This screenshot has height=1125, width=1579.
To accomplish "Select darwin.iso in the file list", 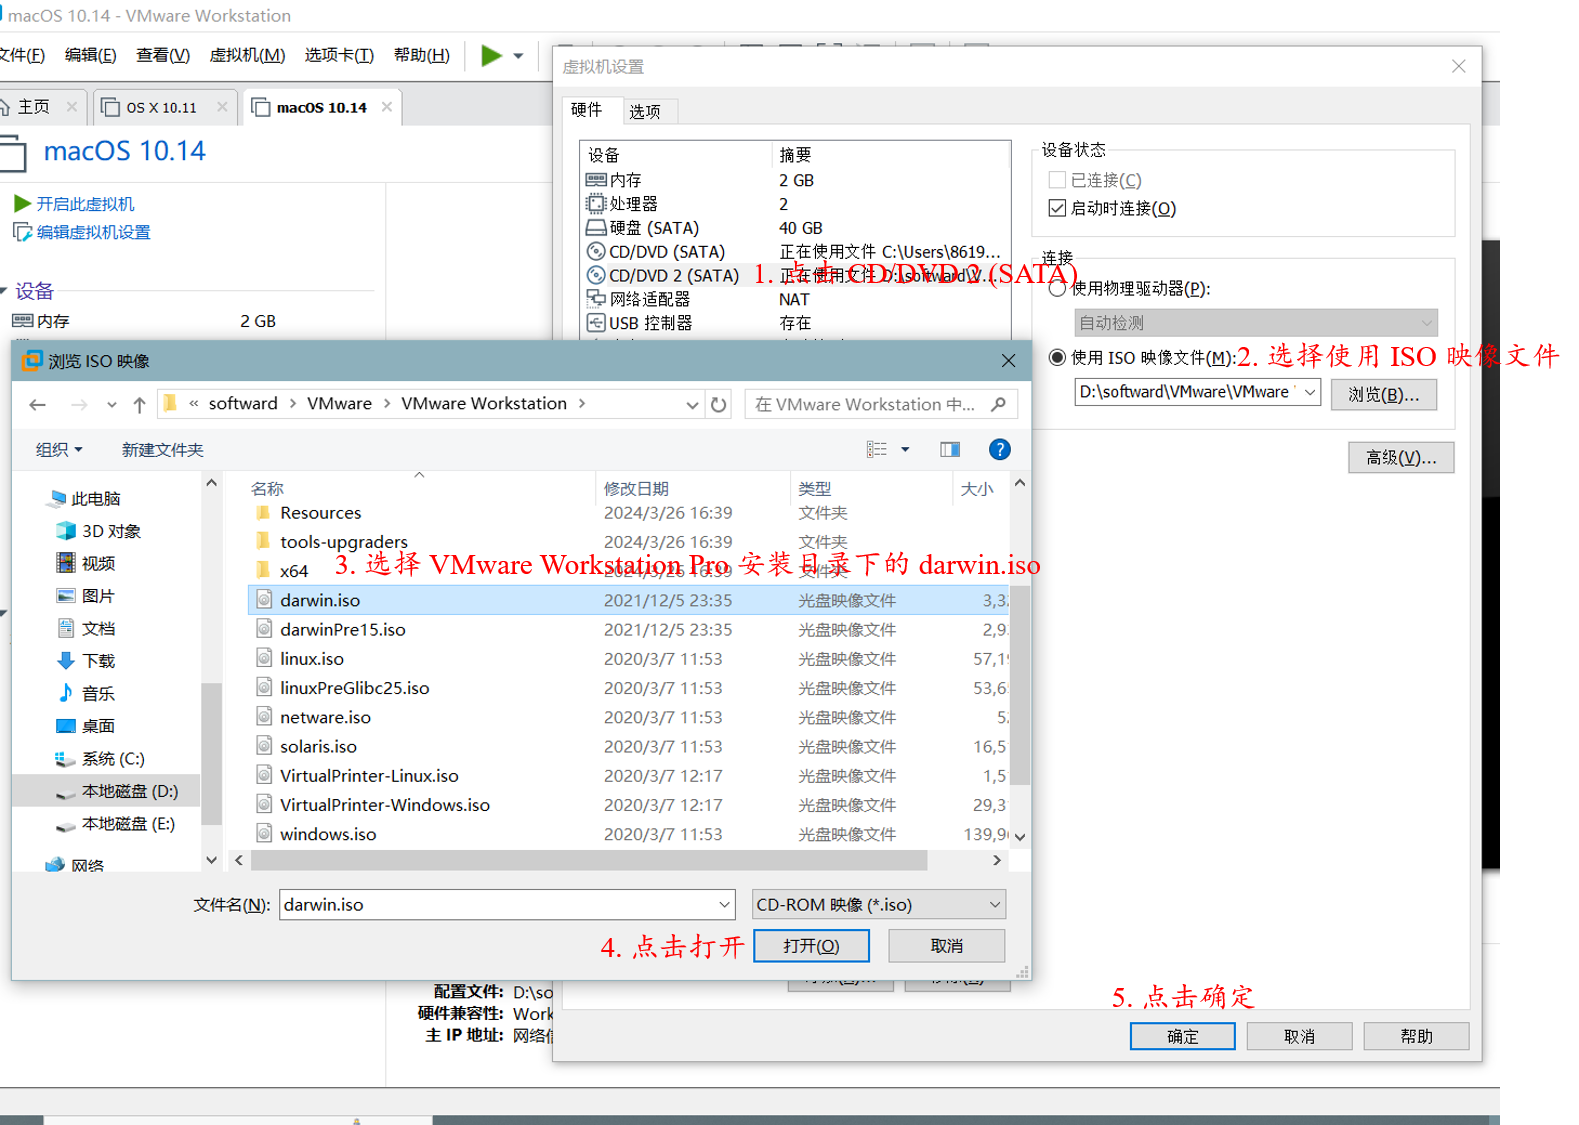I will point(628,600).
